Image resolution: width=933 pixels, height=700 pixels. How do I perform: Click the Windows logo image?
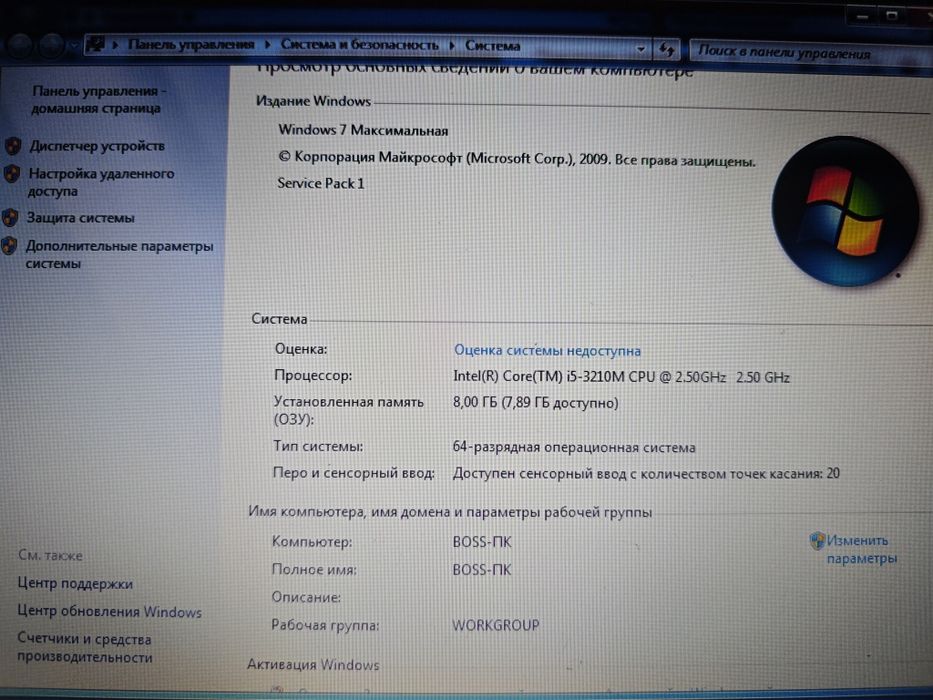(846, 211)
